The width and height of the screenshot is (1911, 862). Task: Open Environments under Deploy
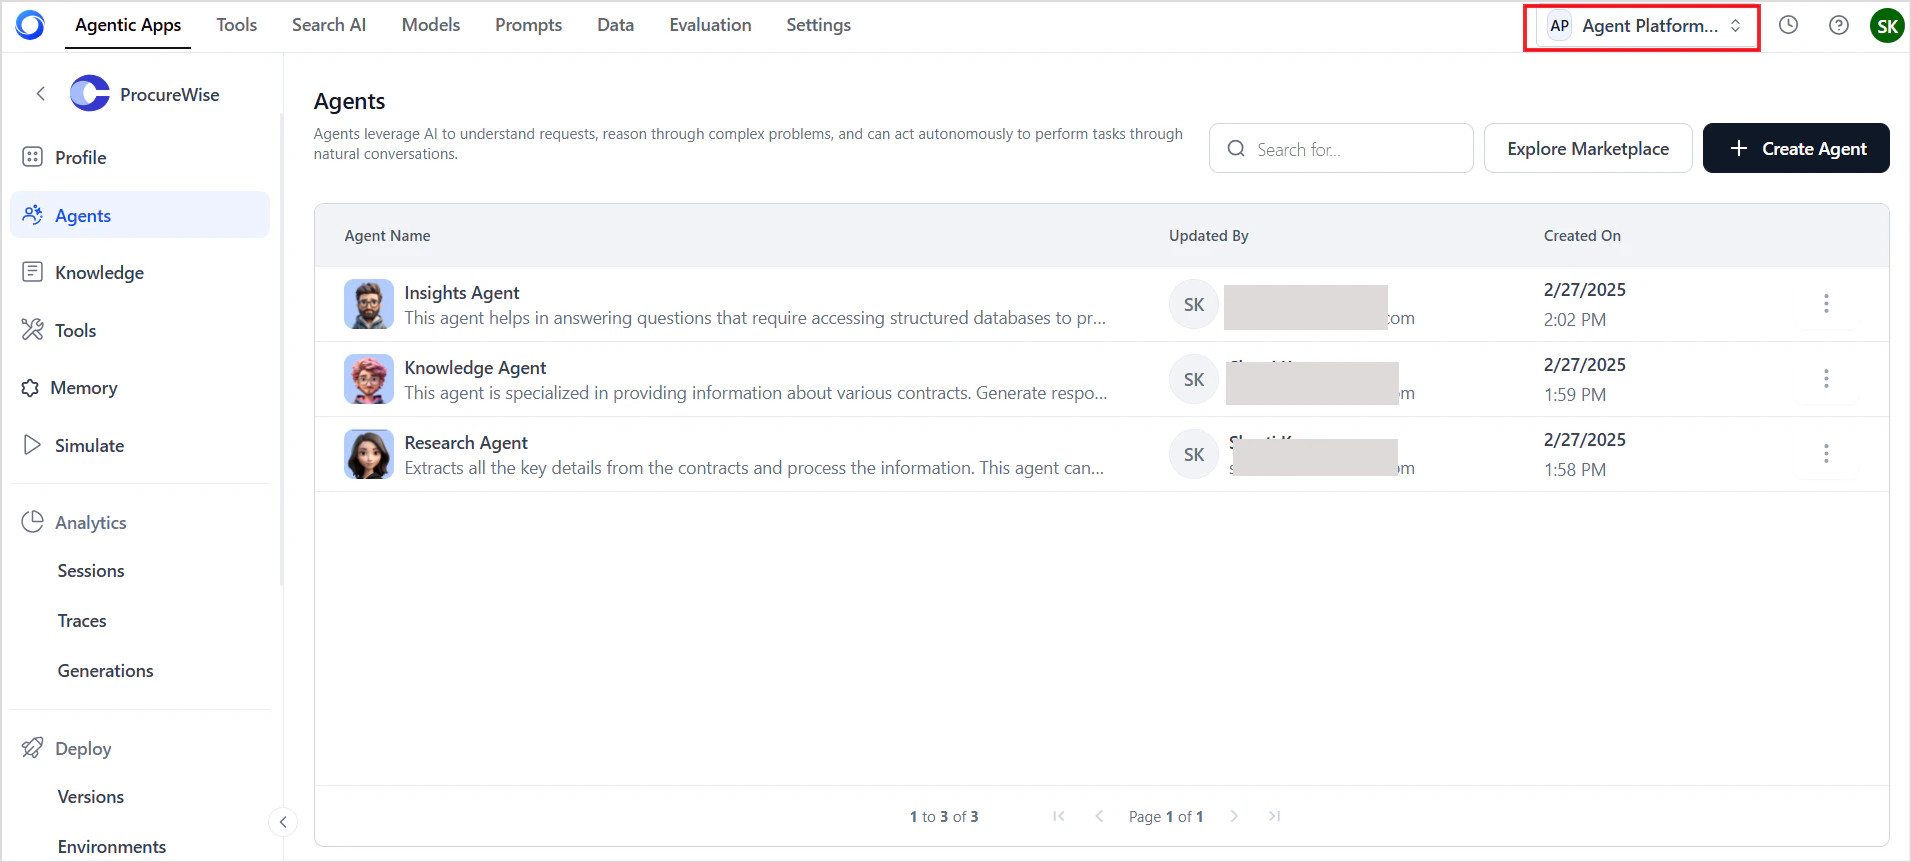click(x=112, y=846)
